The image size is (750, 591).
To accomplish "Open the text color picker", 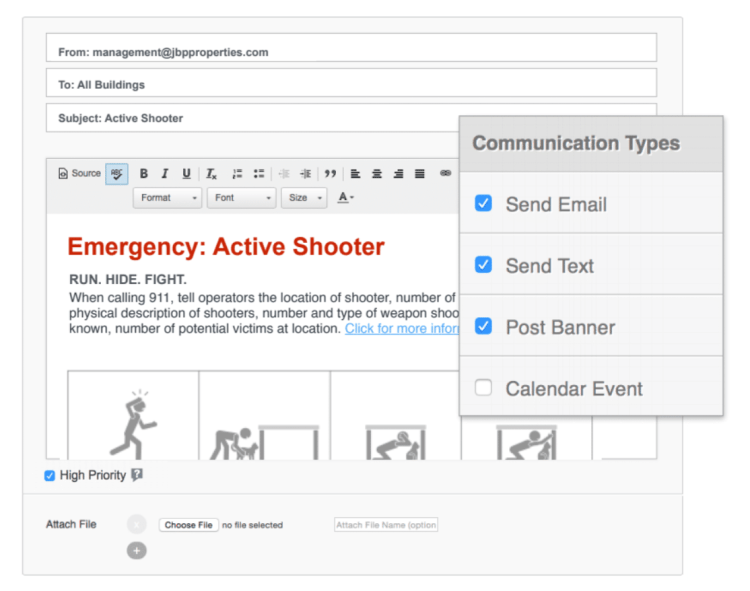I will [x=345, y=198].
